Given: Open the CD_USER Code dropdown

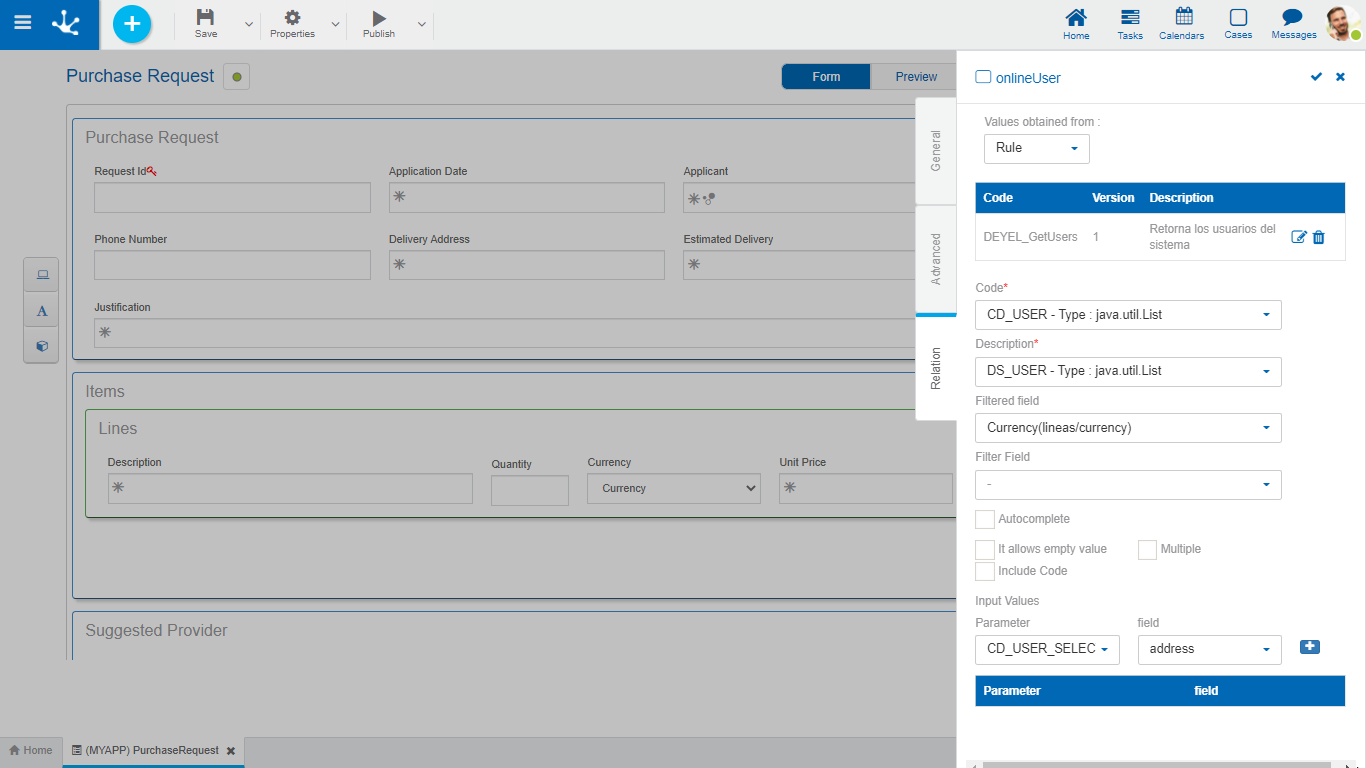Looking at the screenshot, I should pos(1127,315).
